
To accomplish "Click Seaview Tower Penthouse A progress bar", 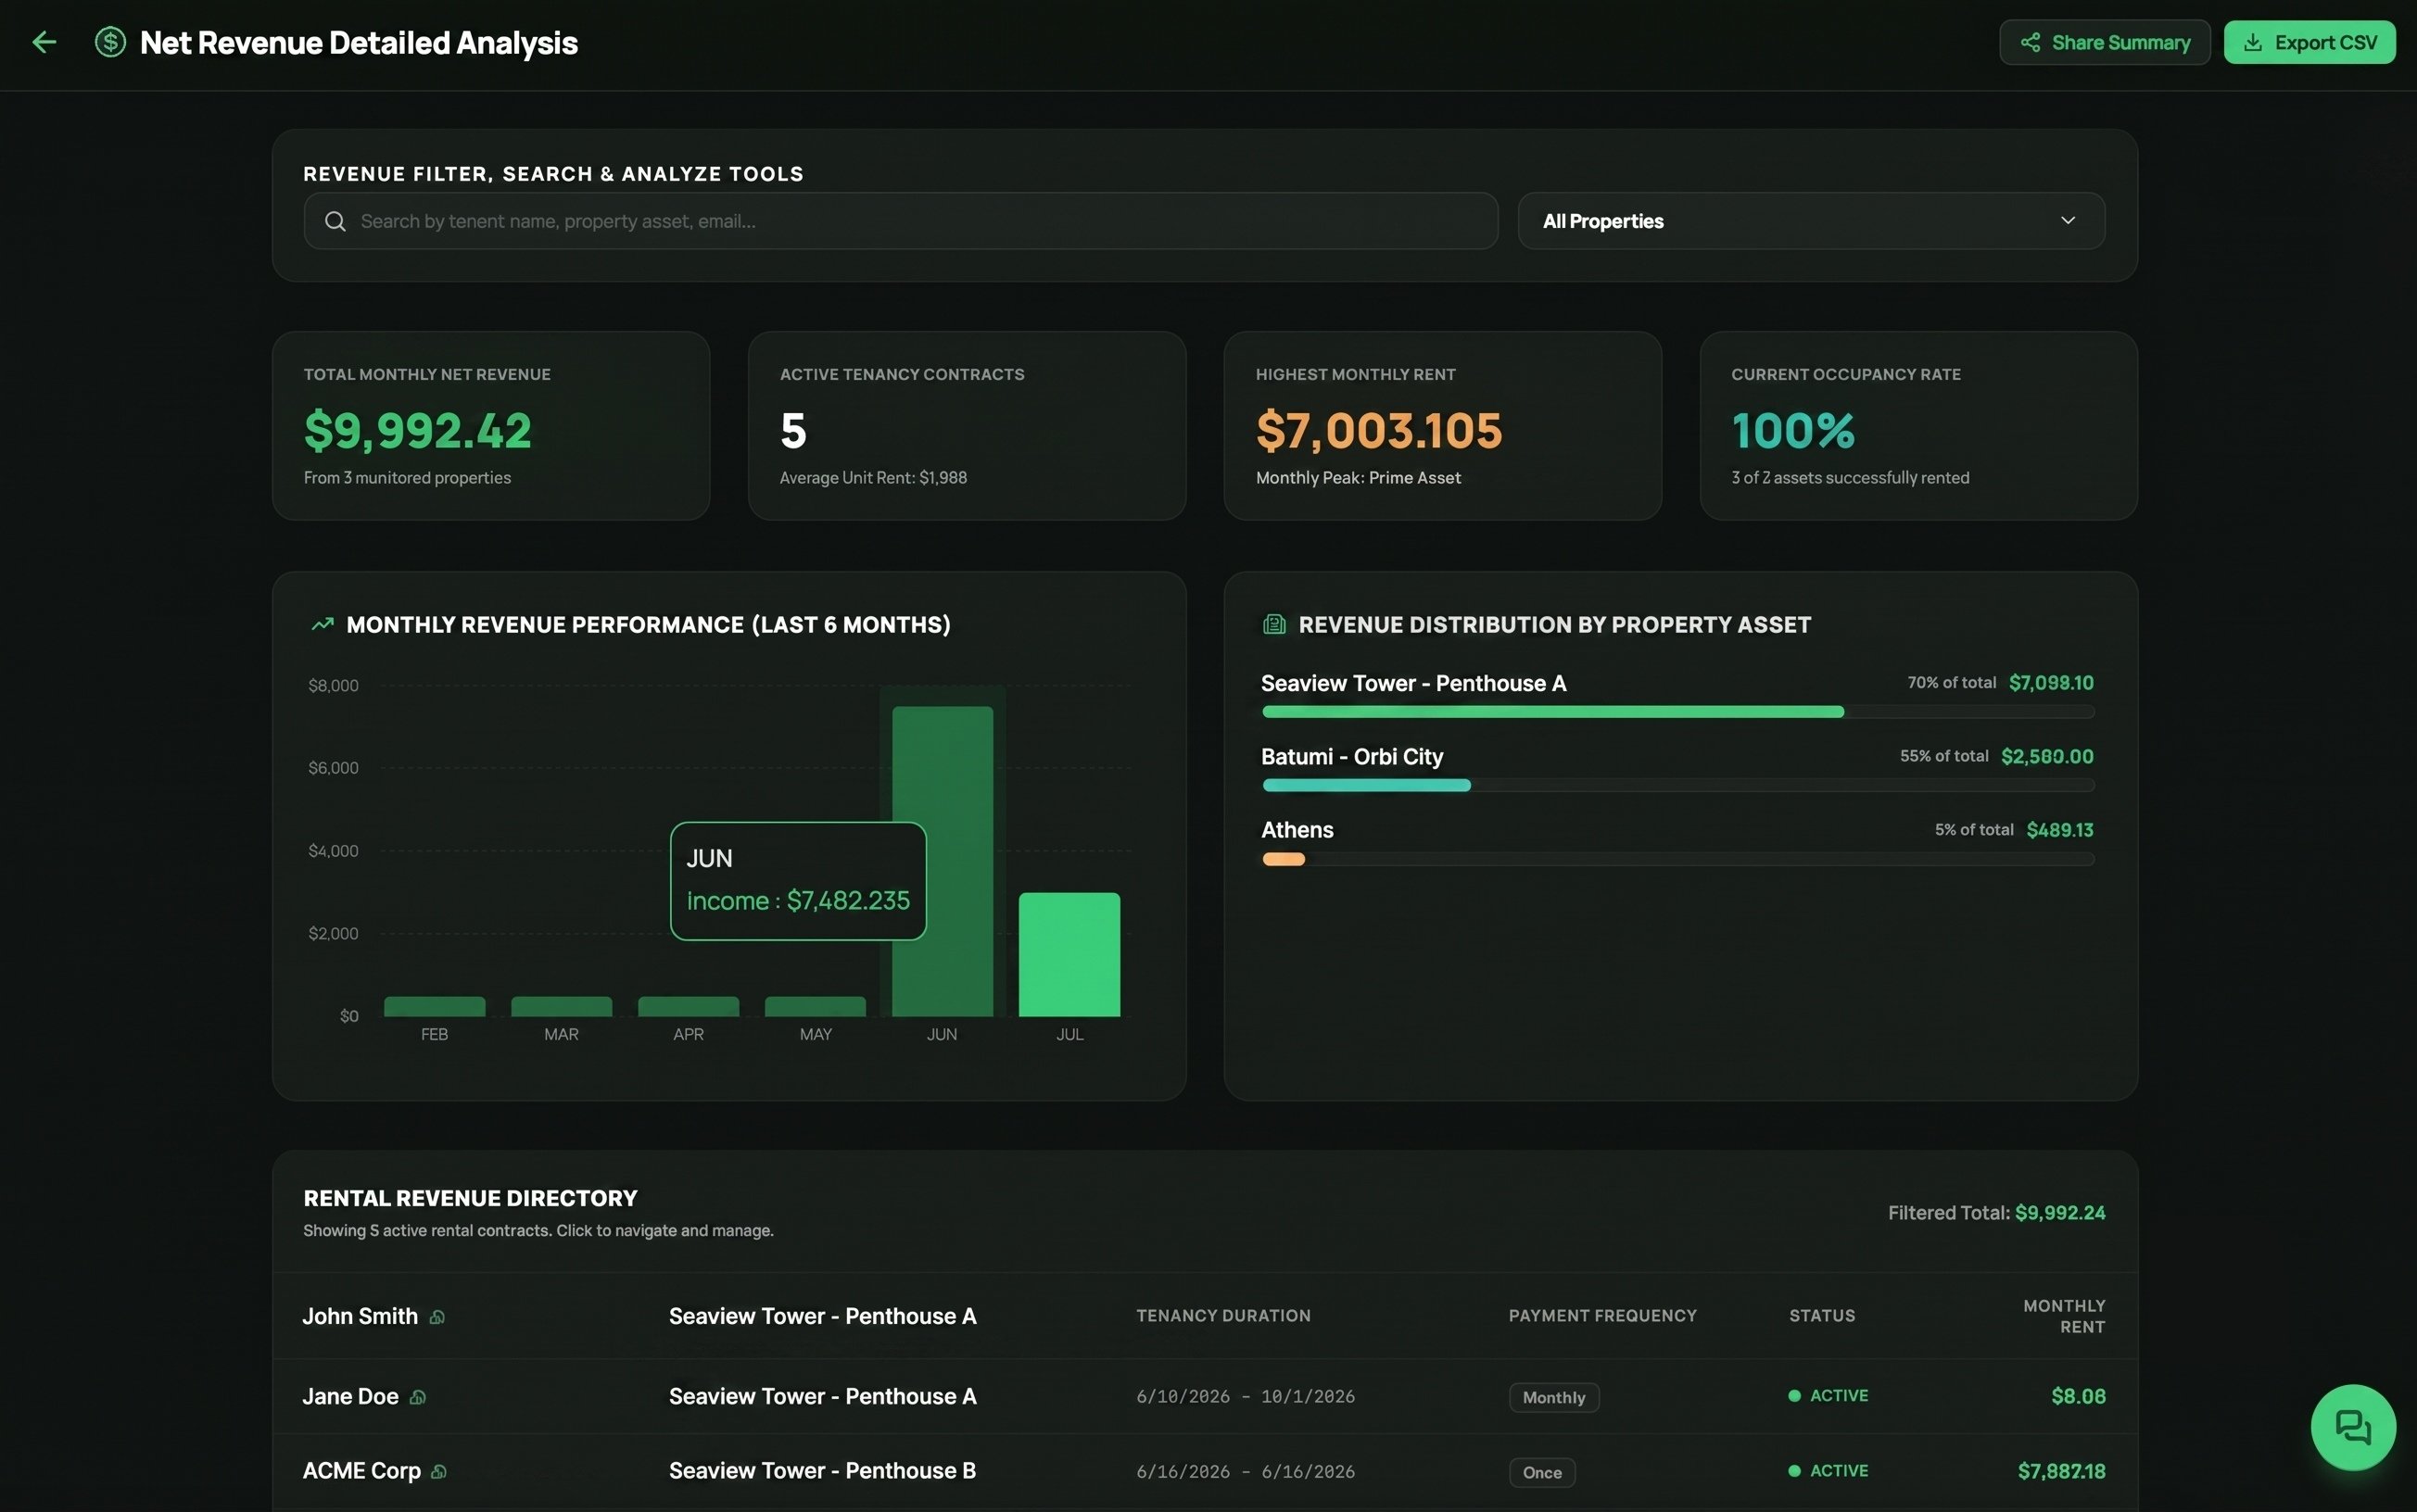I will tap(1678, 712).
